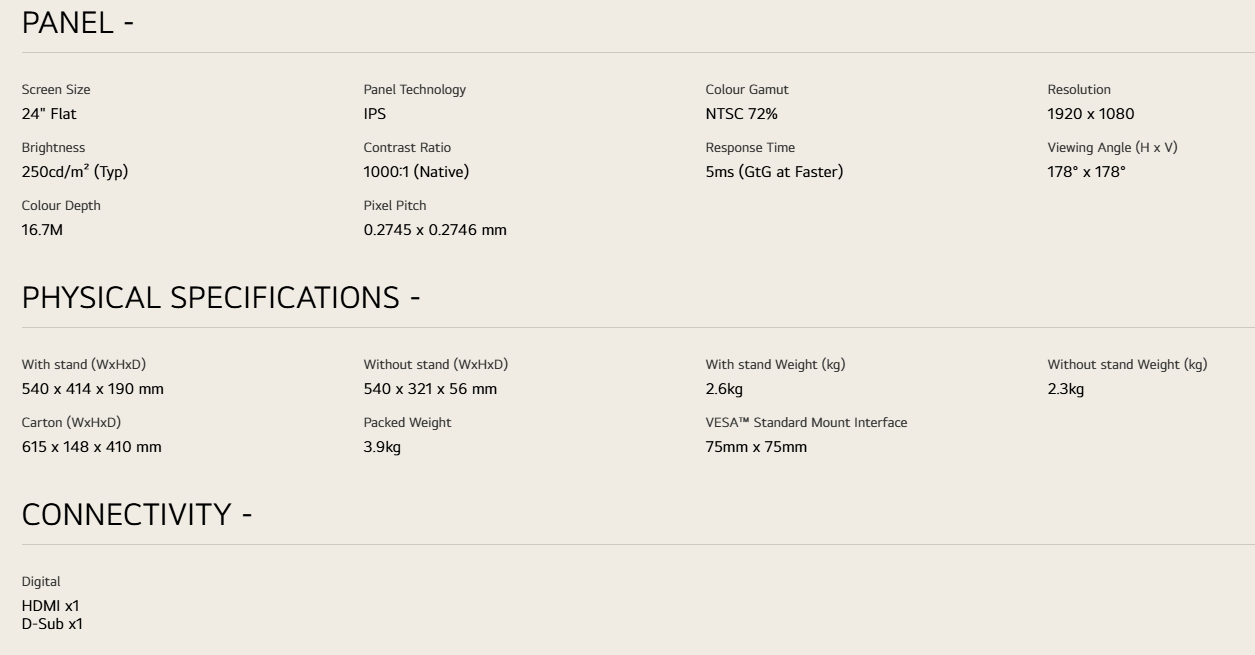Viewport: 1255px width, 655px height.
Task: Click the With stand dimensions value
Action: [x=93, y=389]
